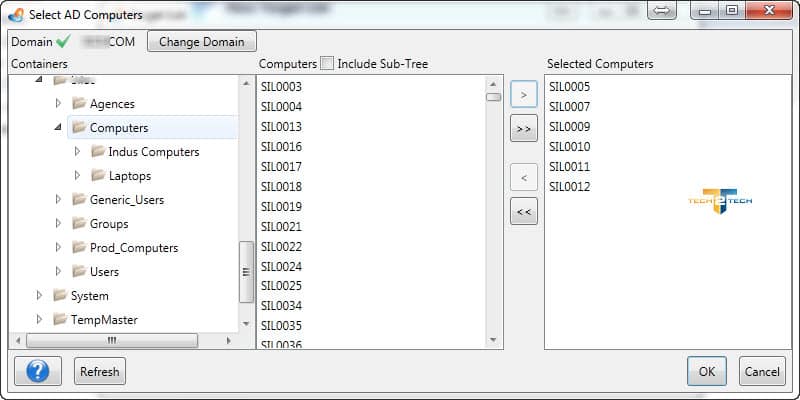Image resolution: width=800 pixels, height=400 pixels.
Task: Add all computers with double right arrow
Action: click(x=523, y=129)
